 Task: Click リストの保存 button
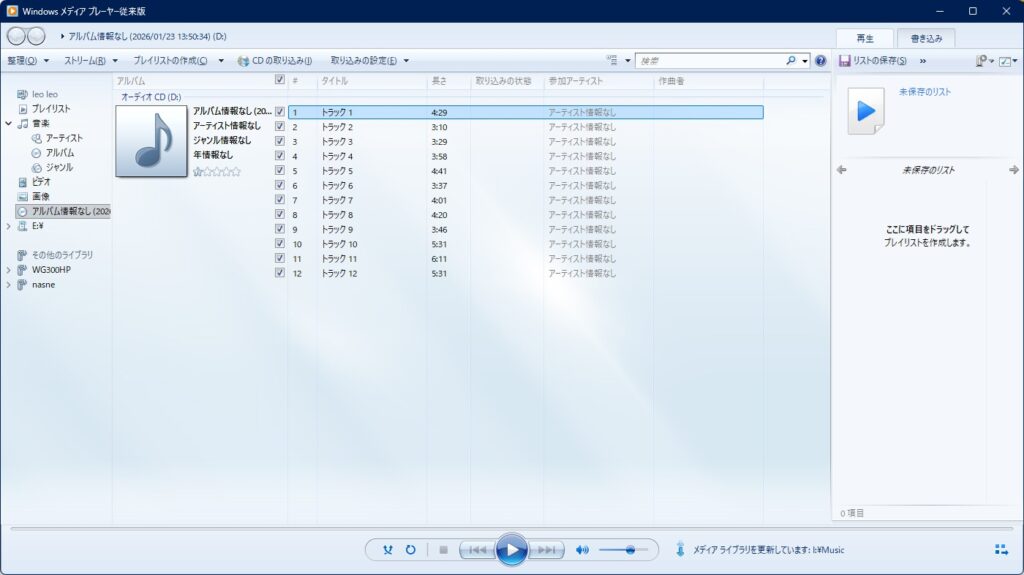pyautogui.click(x=873, y=61)
